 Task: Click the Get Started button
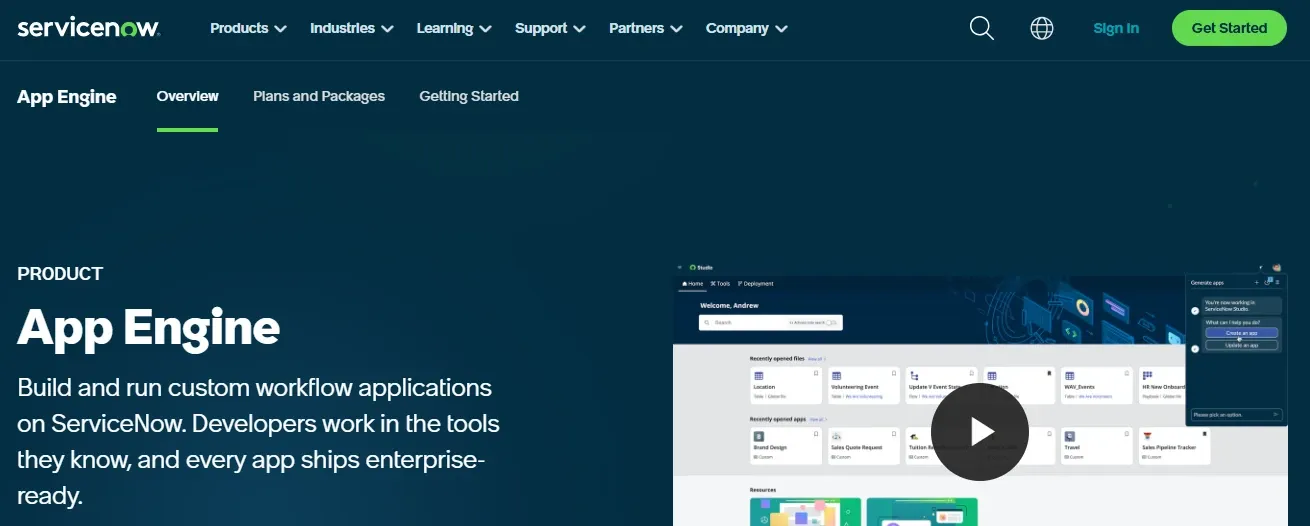click(1229, 28)
